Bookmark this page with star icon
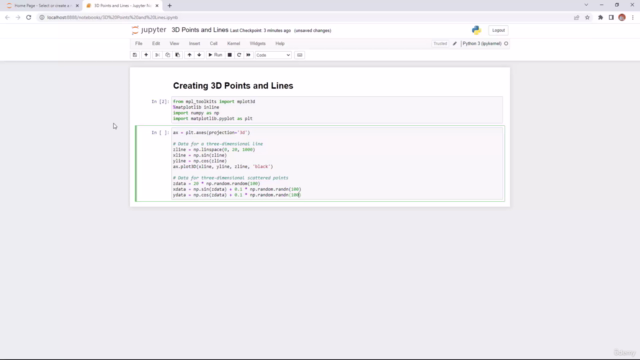The image size is (640, 360). (587, 18)
